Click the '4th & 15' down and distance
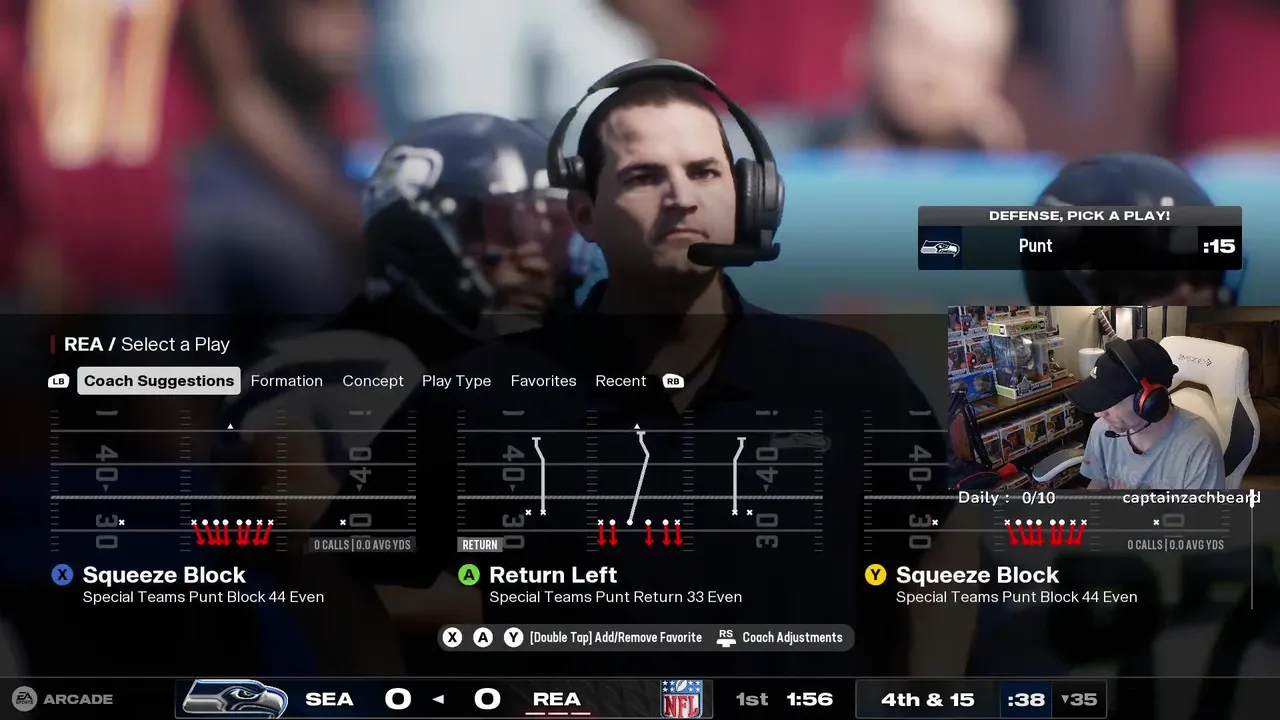 point(927,699)
